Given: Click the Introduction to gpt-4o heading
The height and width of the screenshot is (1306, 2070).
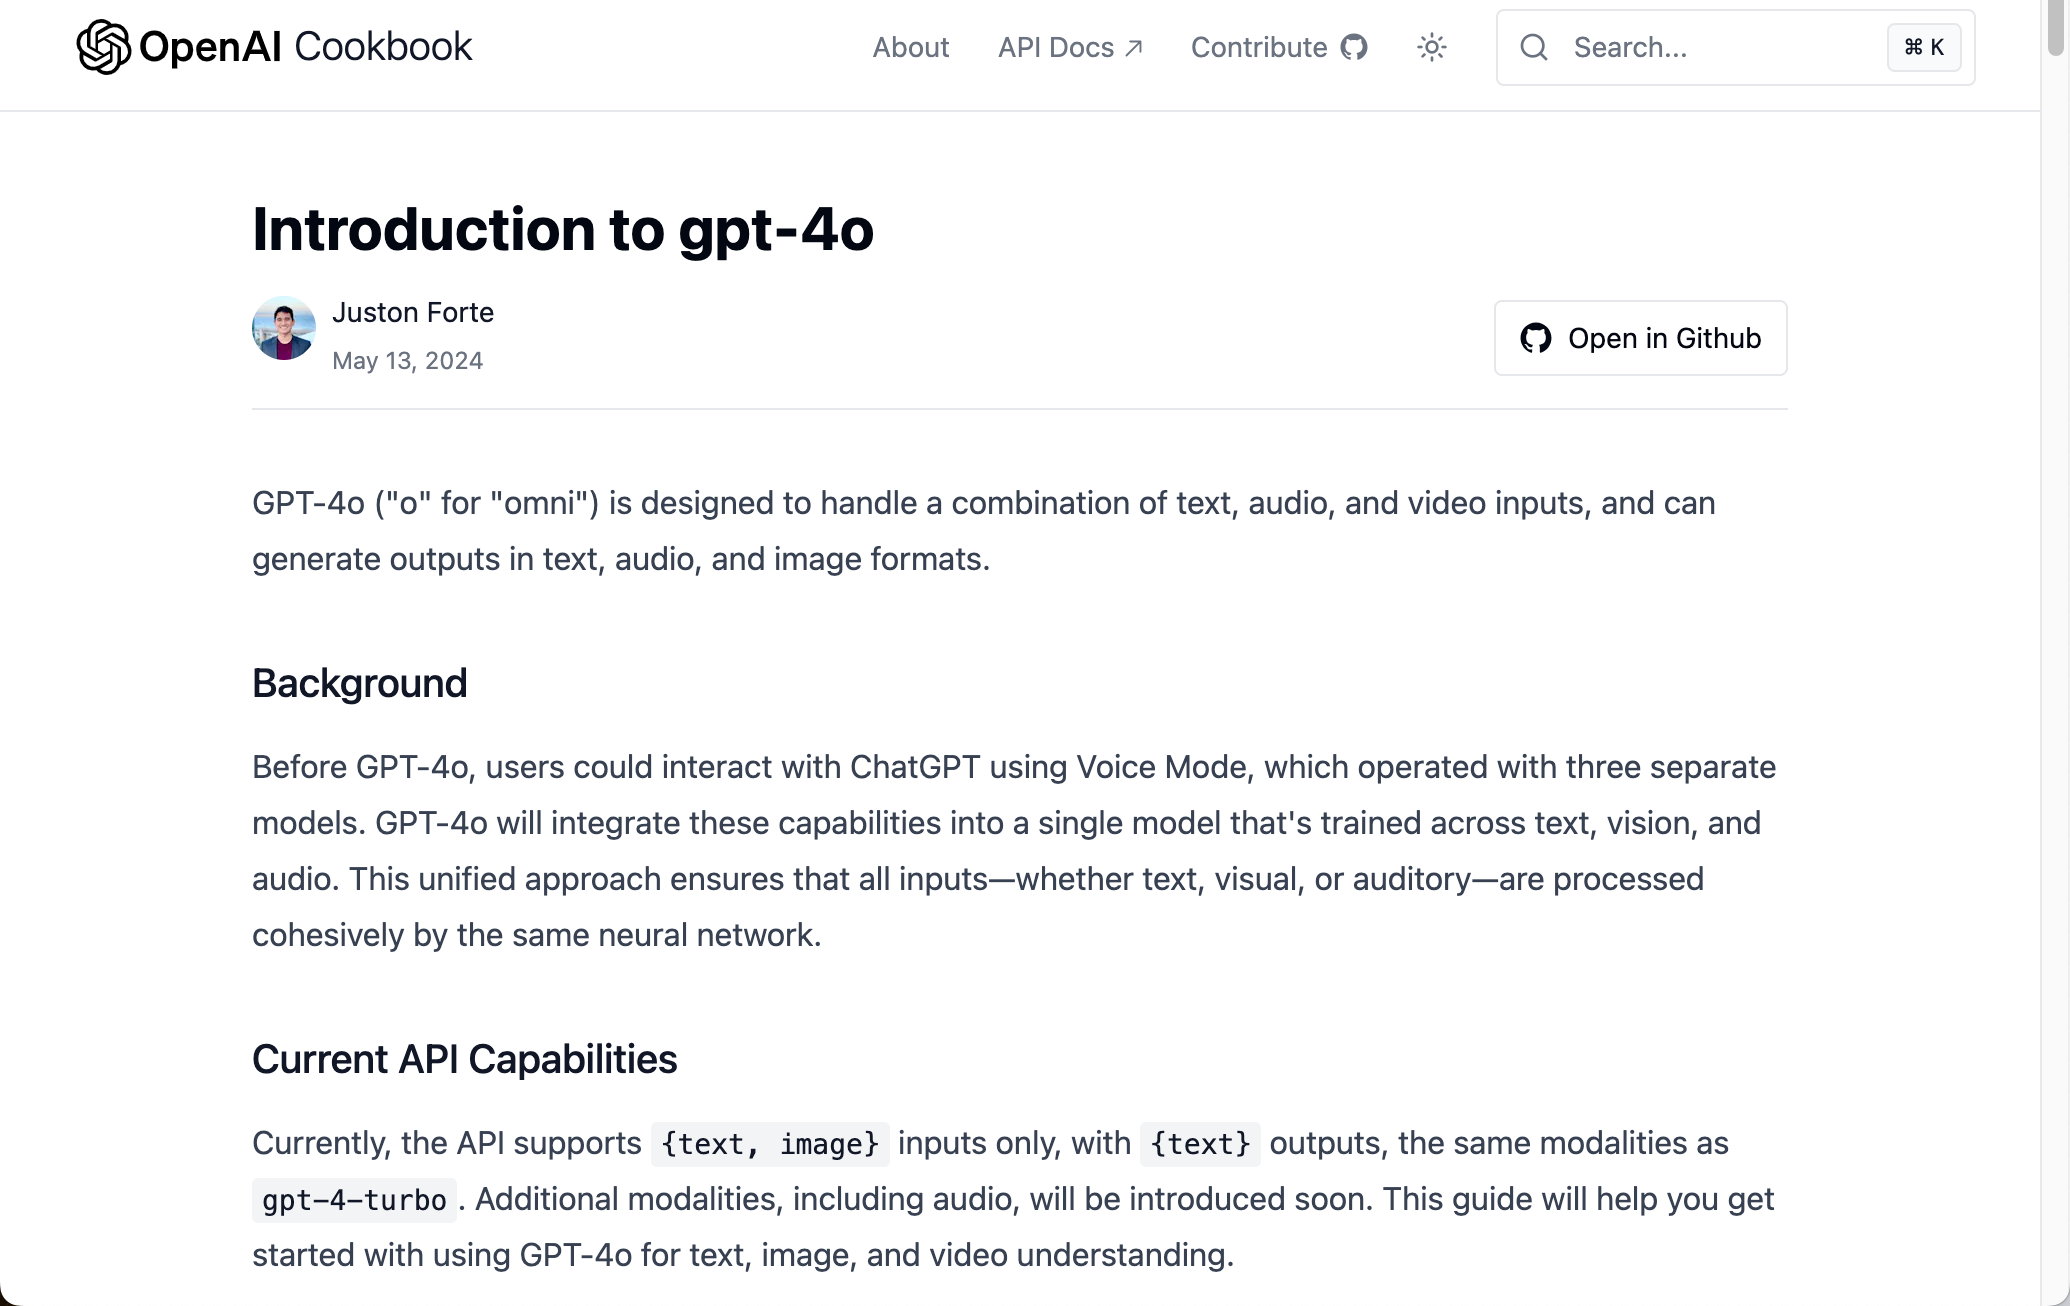Looking at the screenshot, I should 563,229.
